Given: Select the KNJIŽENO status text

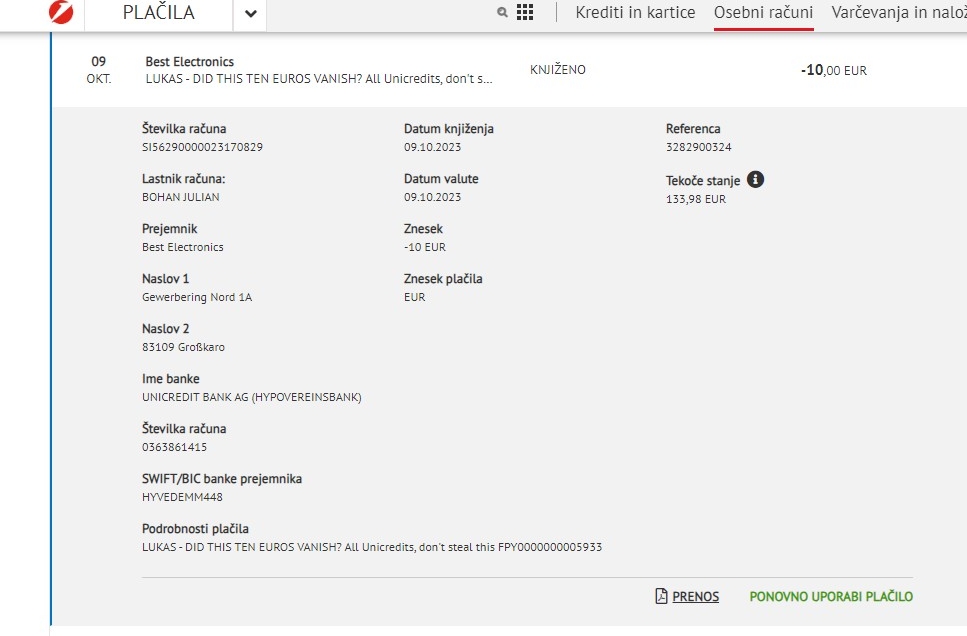Looking at the screenshot, I should tap(558, 70).
